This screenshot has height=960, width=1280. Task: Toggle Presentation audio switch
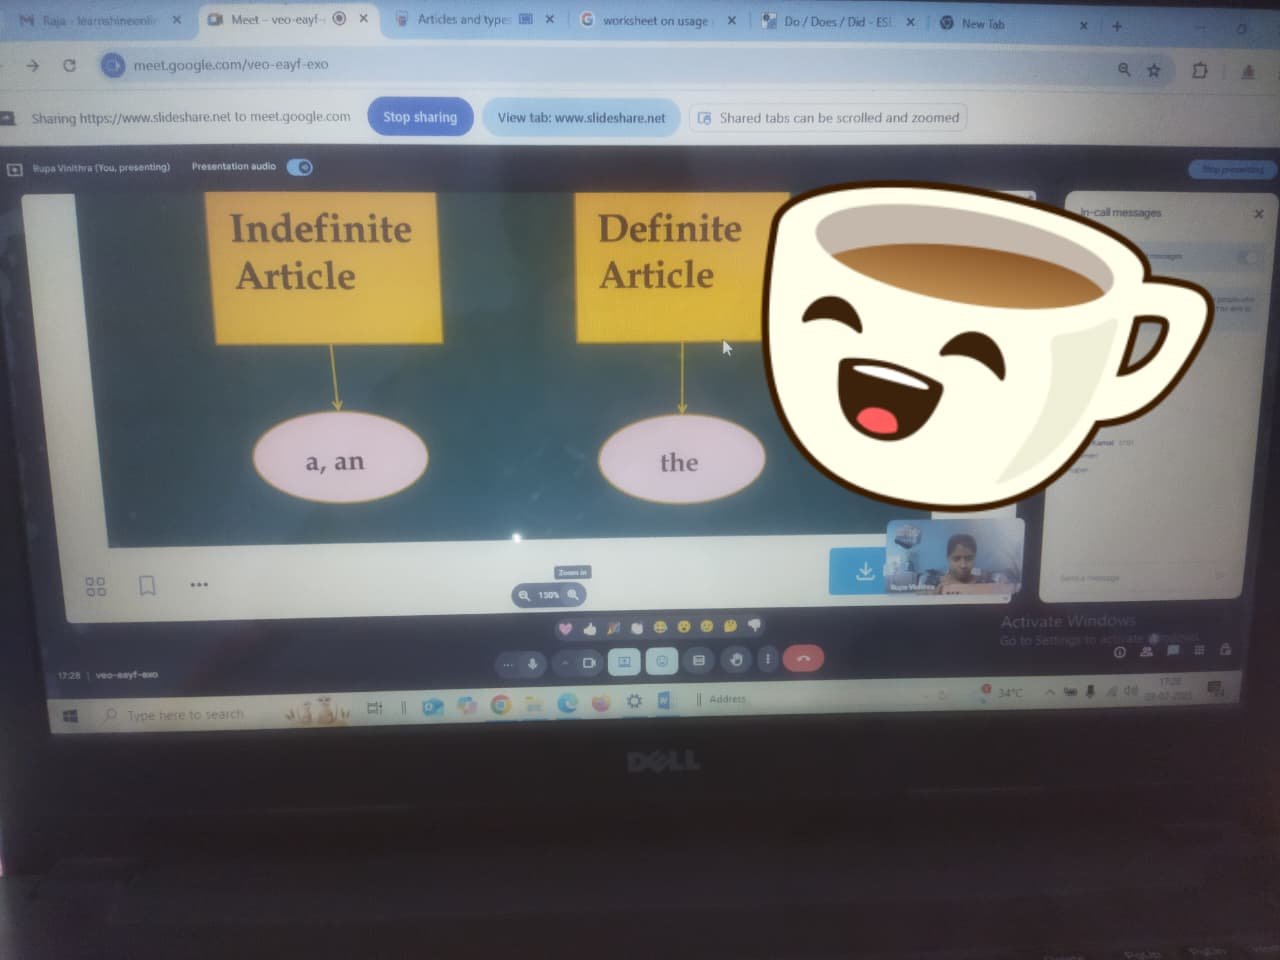pyautogui.click(x=300, y=167)
